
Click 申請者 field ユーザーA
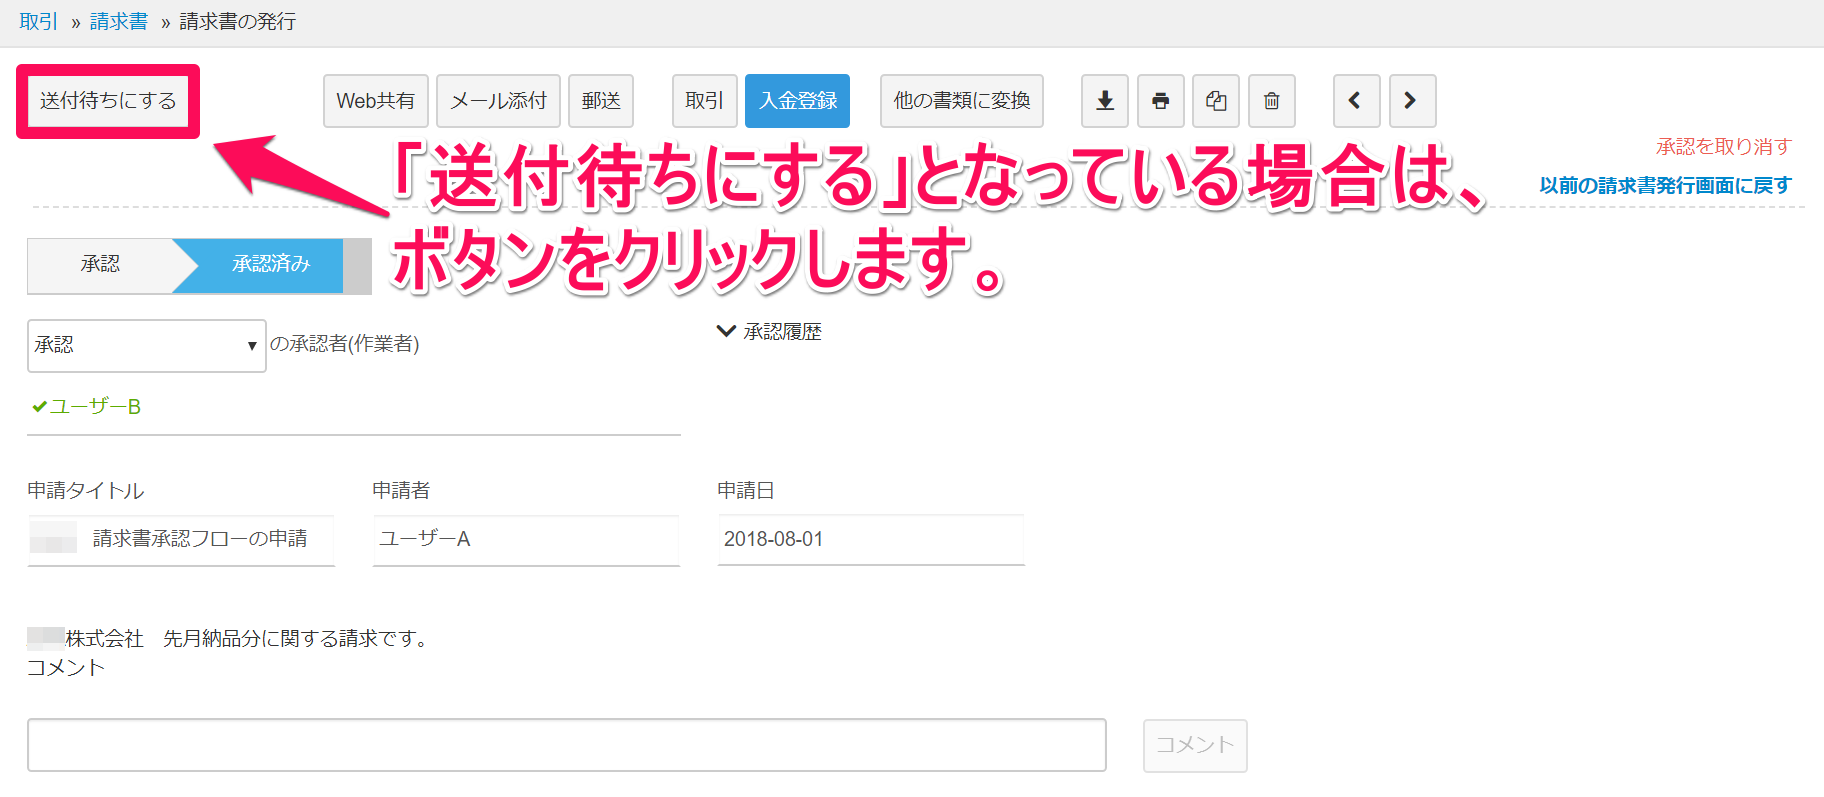click(526, 540)
